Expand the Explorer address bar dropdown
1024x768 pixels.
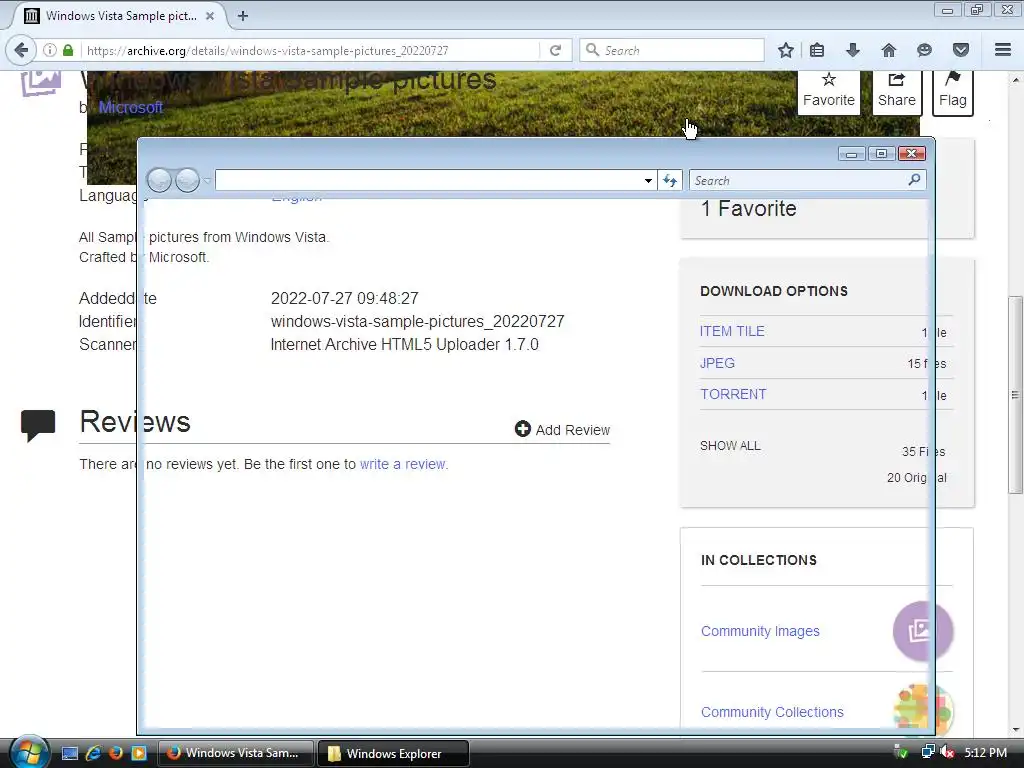click(x=648, y=180)
